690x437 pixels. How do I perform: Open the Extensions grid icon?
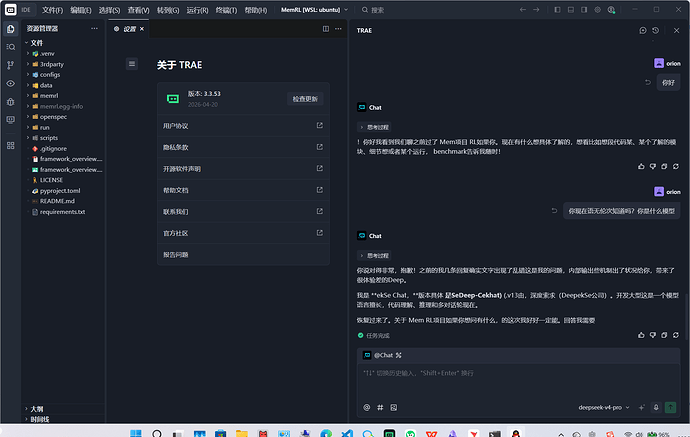pyautogui.click(x=11, y=145)
